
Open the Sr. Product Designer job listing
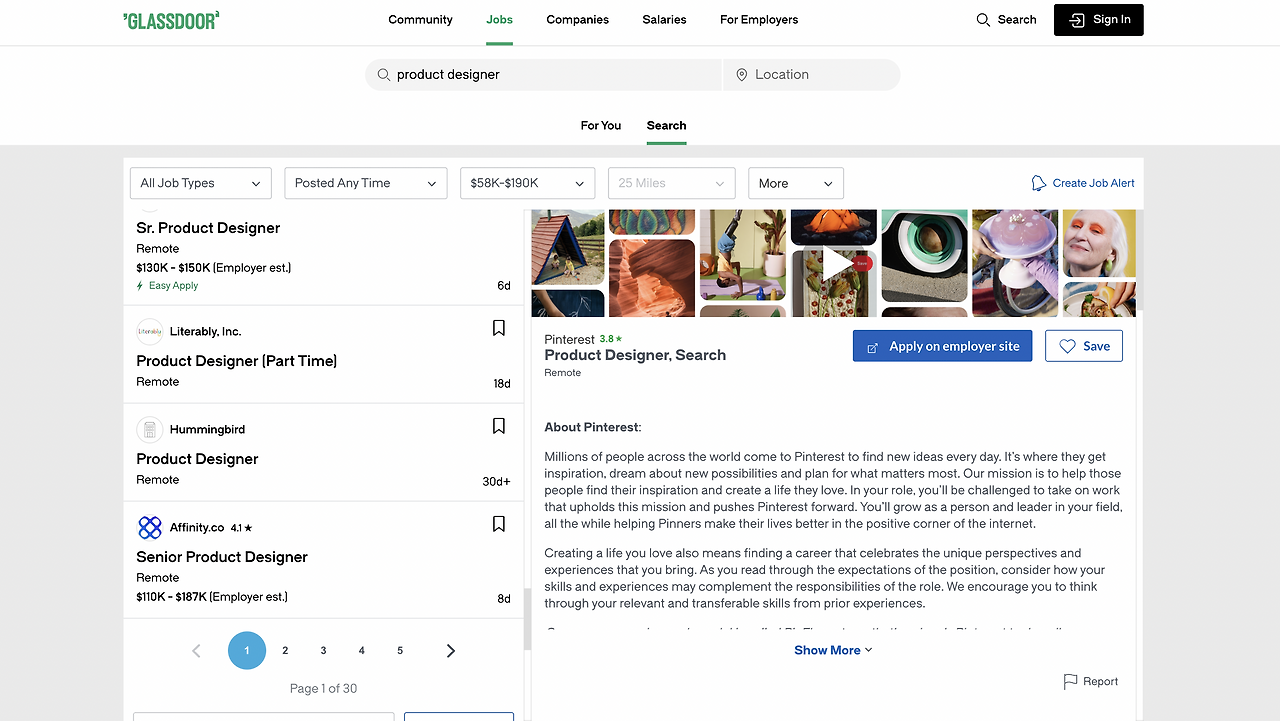[x=208, y=228]
